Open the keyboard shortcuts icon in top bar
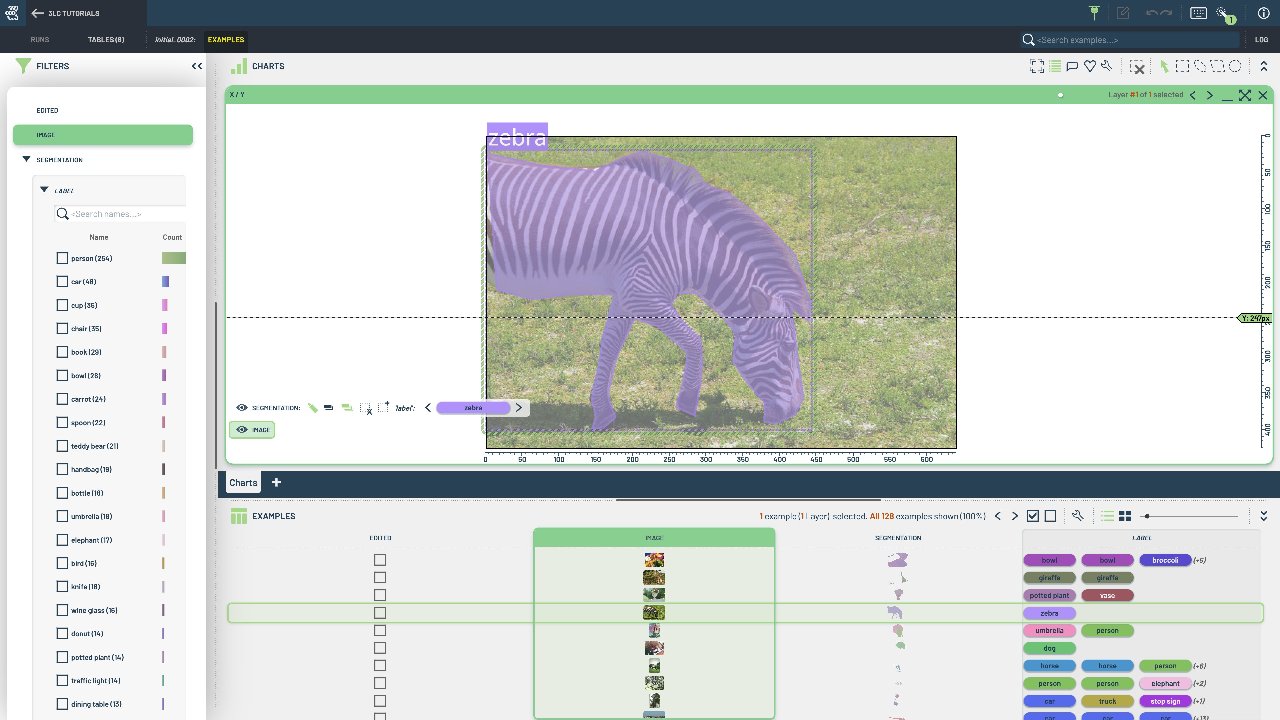This screenshot has height=720, width=1280. click(1198, 13)
